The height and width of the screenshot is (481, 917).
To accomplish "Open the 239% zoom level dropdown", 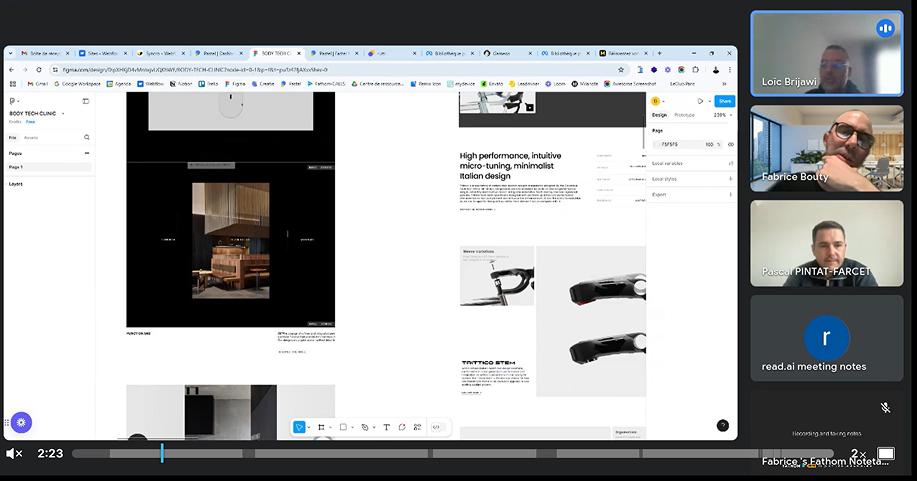I will pyautogui.click(x=721, y=115).
